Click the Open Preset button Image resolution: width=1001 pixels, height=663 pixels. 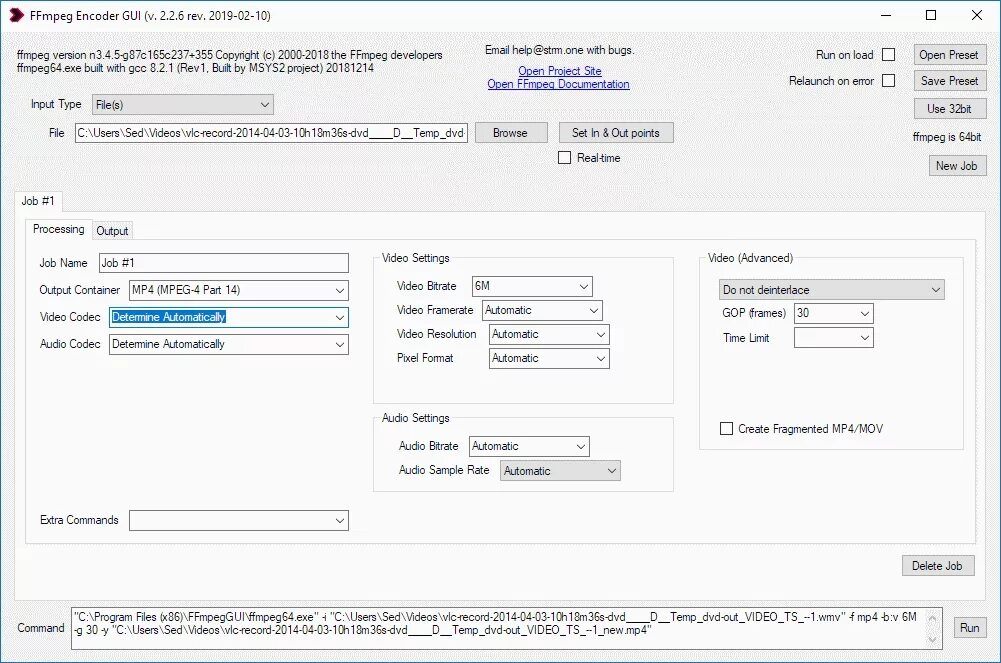(949, 55)
